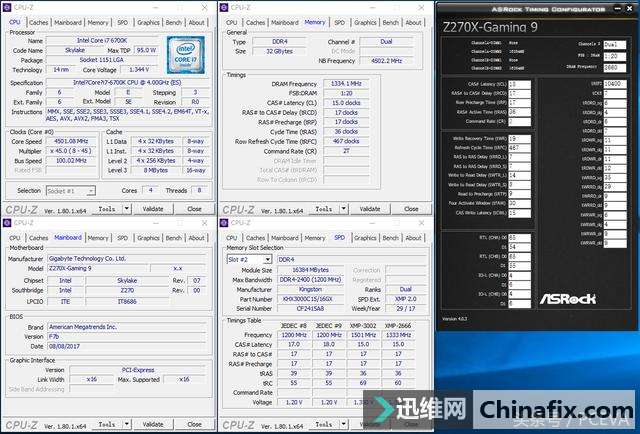Open Memory tab in the Mainboard window
The image size is (640, 434).
(98, 238)
